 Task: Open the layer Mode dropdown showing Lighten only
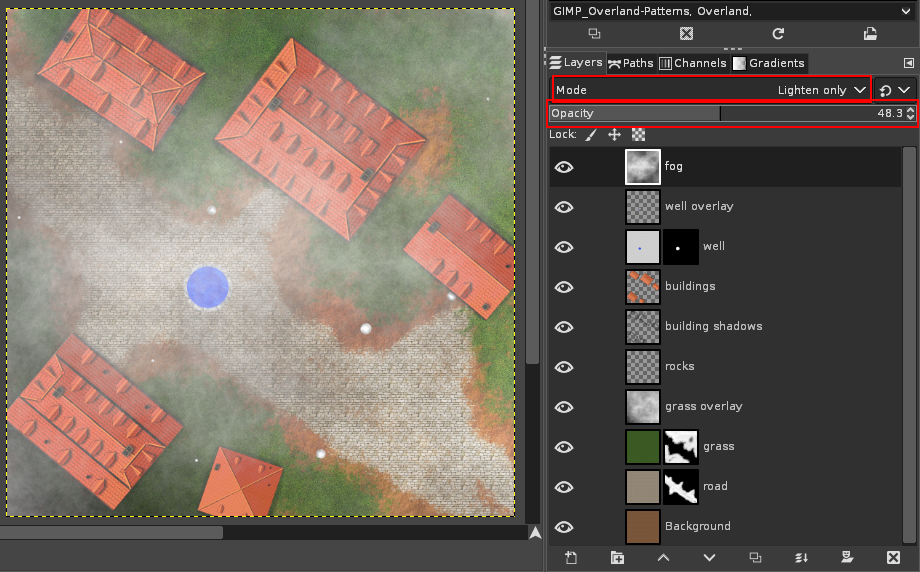(x=711, y=90)
